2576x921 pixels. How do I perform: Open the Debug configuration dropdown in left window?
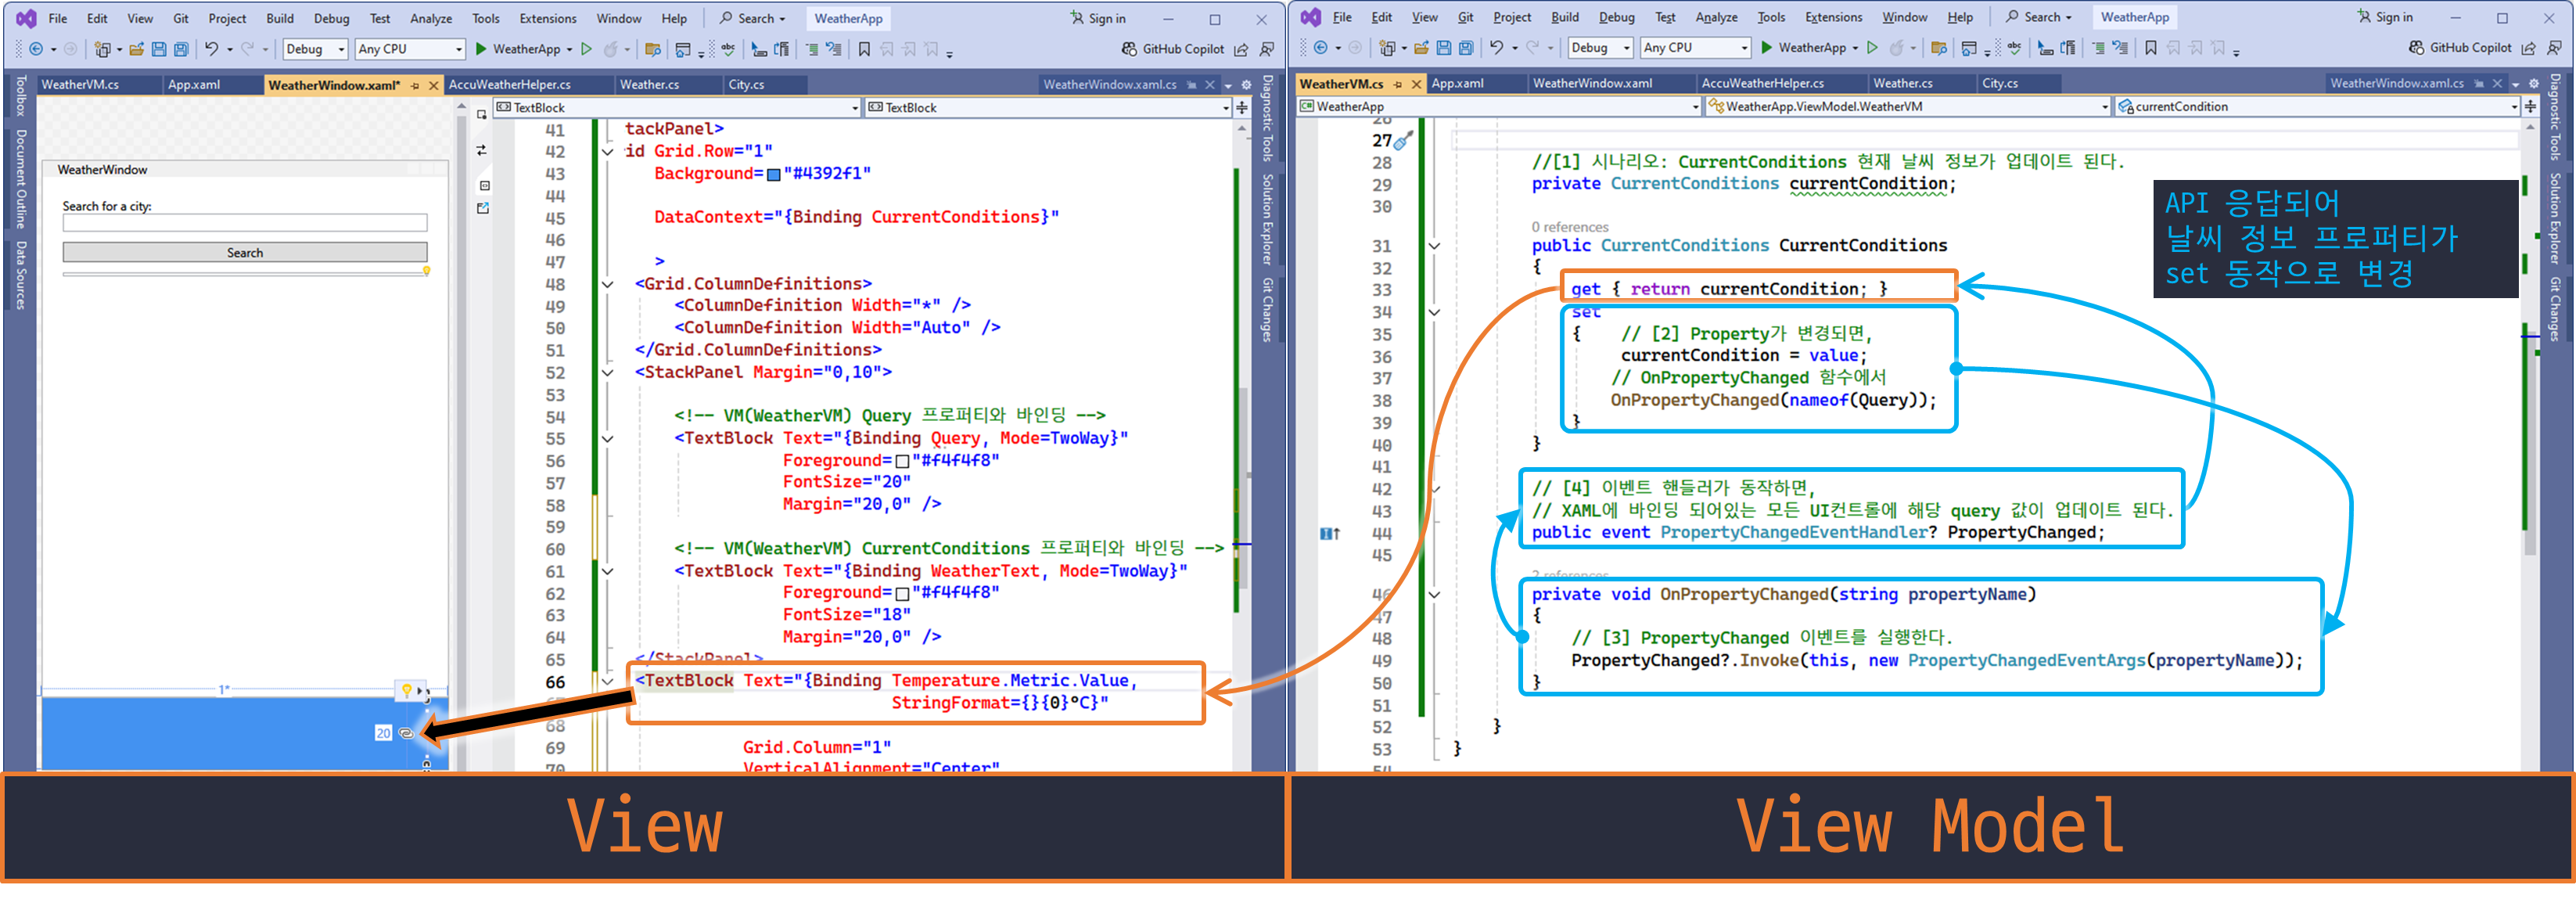(315, 49)
